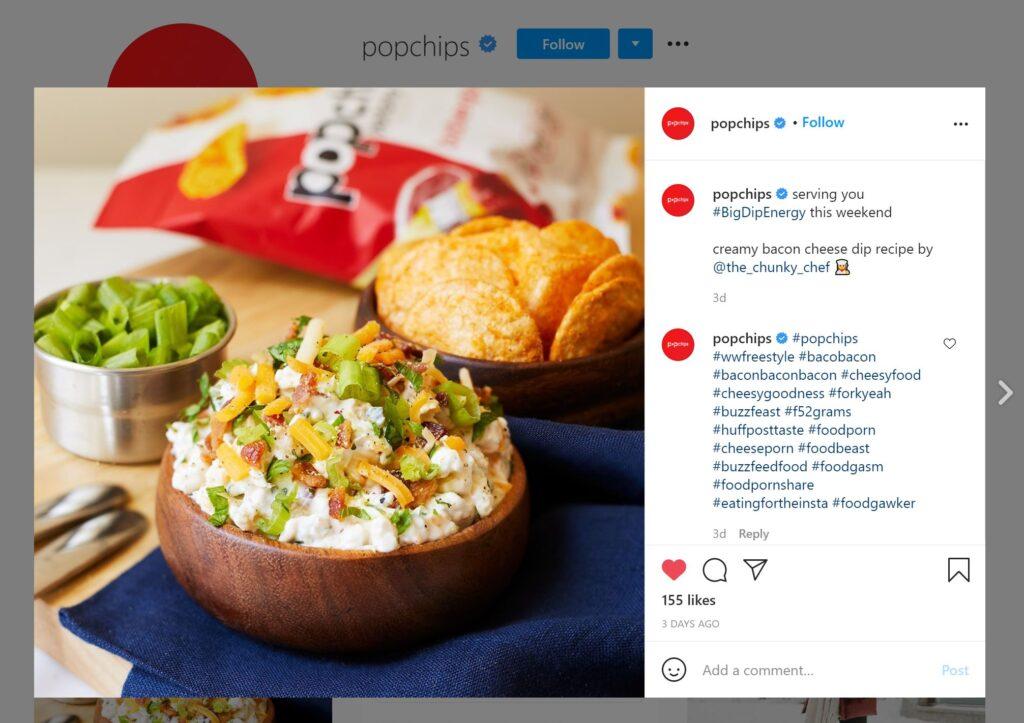Open the comment speech bubble icon
The image size is (1024, 723).
click(714, 570)
